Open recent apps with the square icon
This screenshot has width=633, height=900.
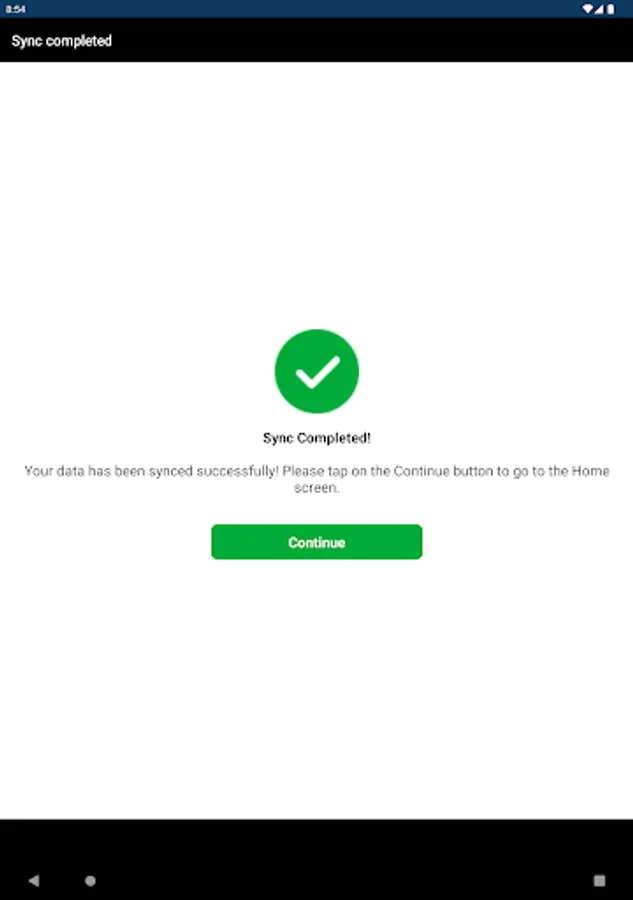[599, 880]
